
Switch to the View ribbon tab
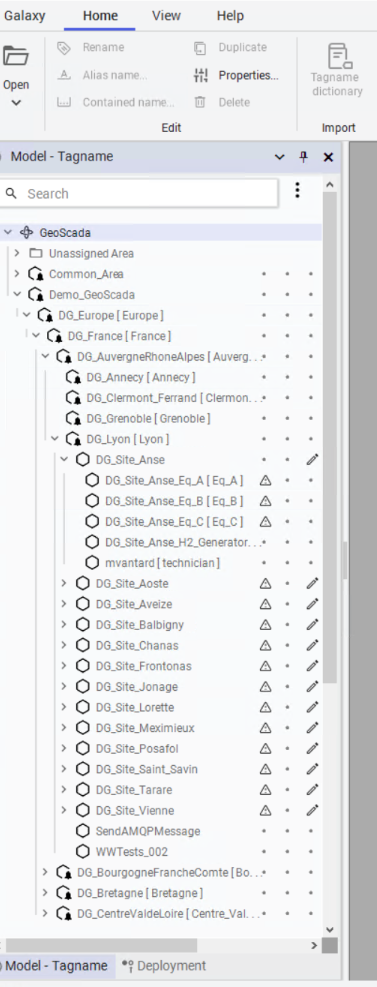(x=166, y=16)
